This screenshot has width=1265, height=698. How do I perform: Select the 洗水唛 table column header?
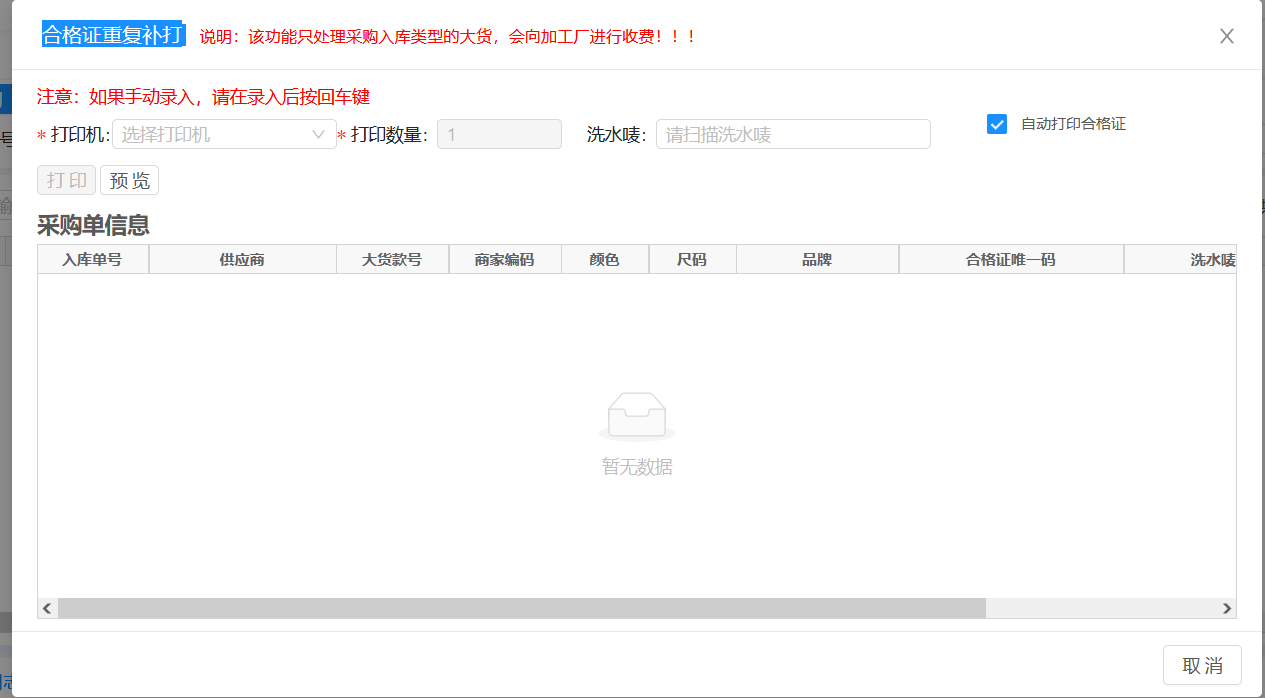[x=1212, y=260]
